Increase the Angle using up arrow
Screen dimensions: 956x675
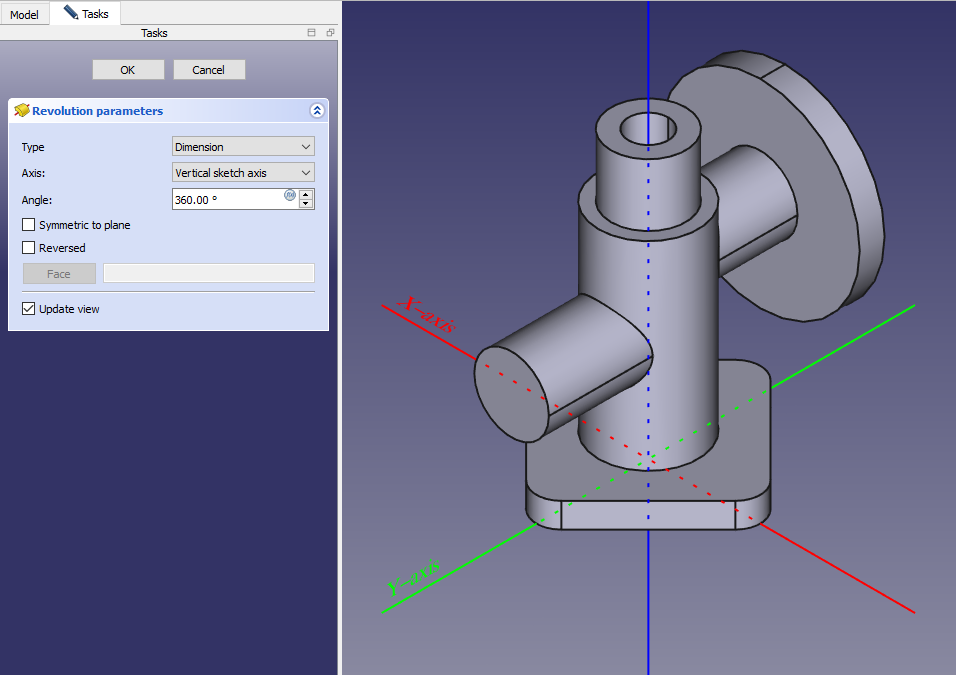306,194
